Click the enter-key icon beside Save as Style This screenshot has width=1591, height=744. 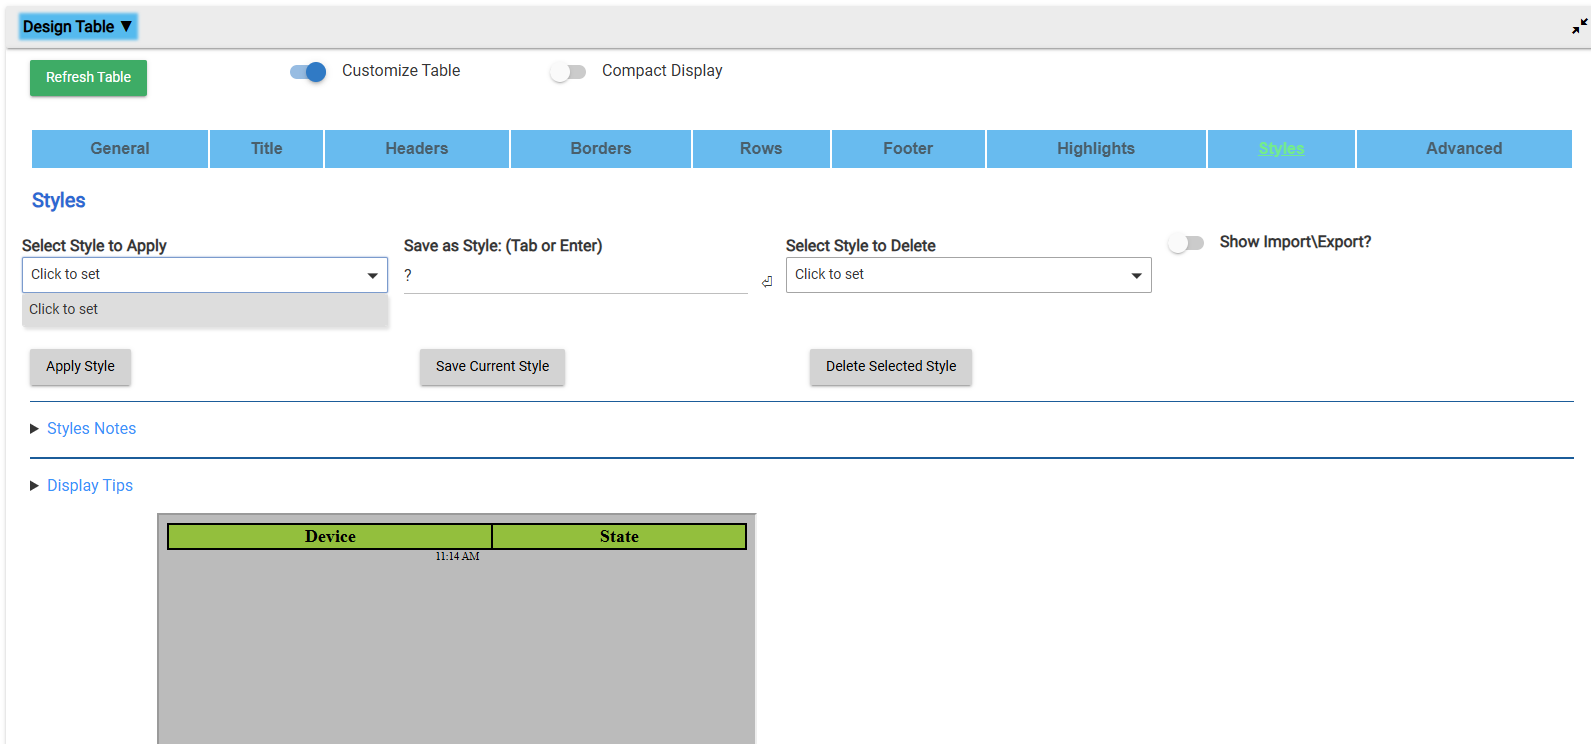pos(767,282)
